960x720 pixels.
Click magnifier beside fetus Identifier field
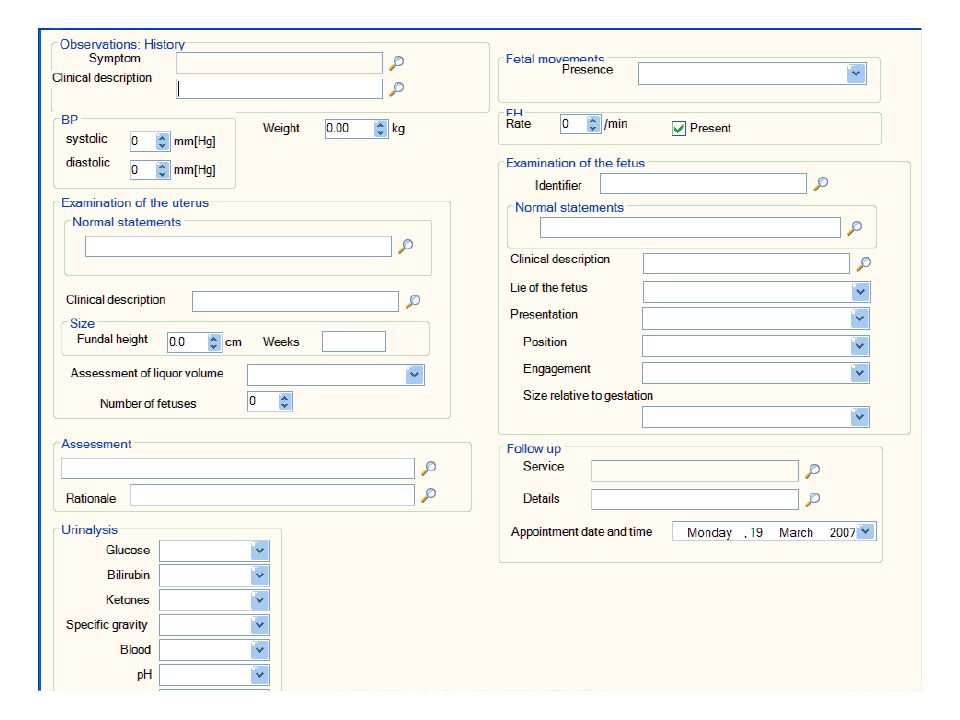tap(820, 184)
